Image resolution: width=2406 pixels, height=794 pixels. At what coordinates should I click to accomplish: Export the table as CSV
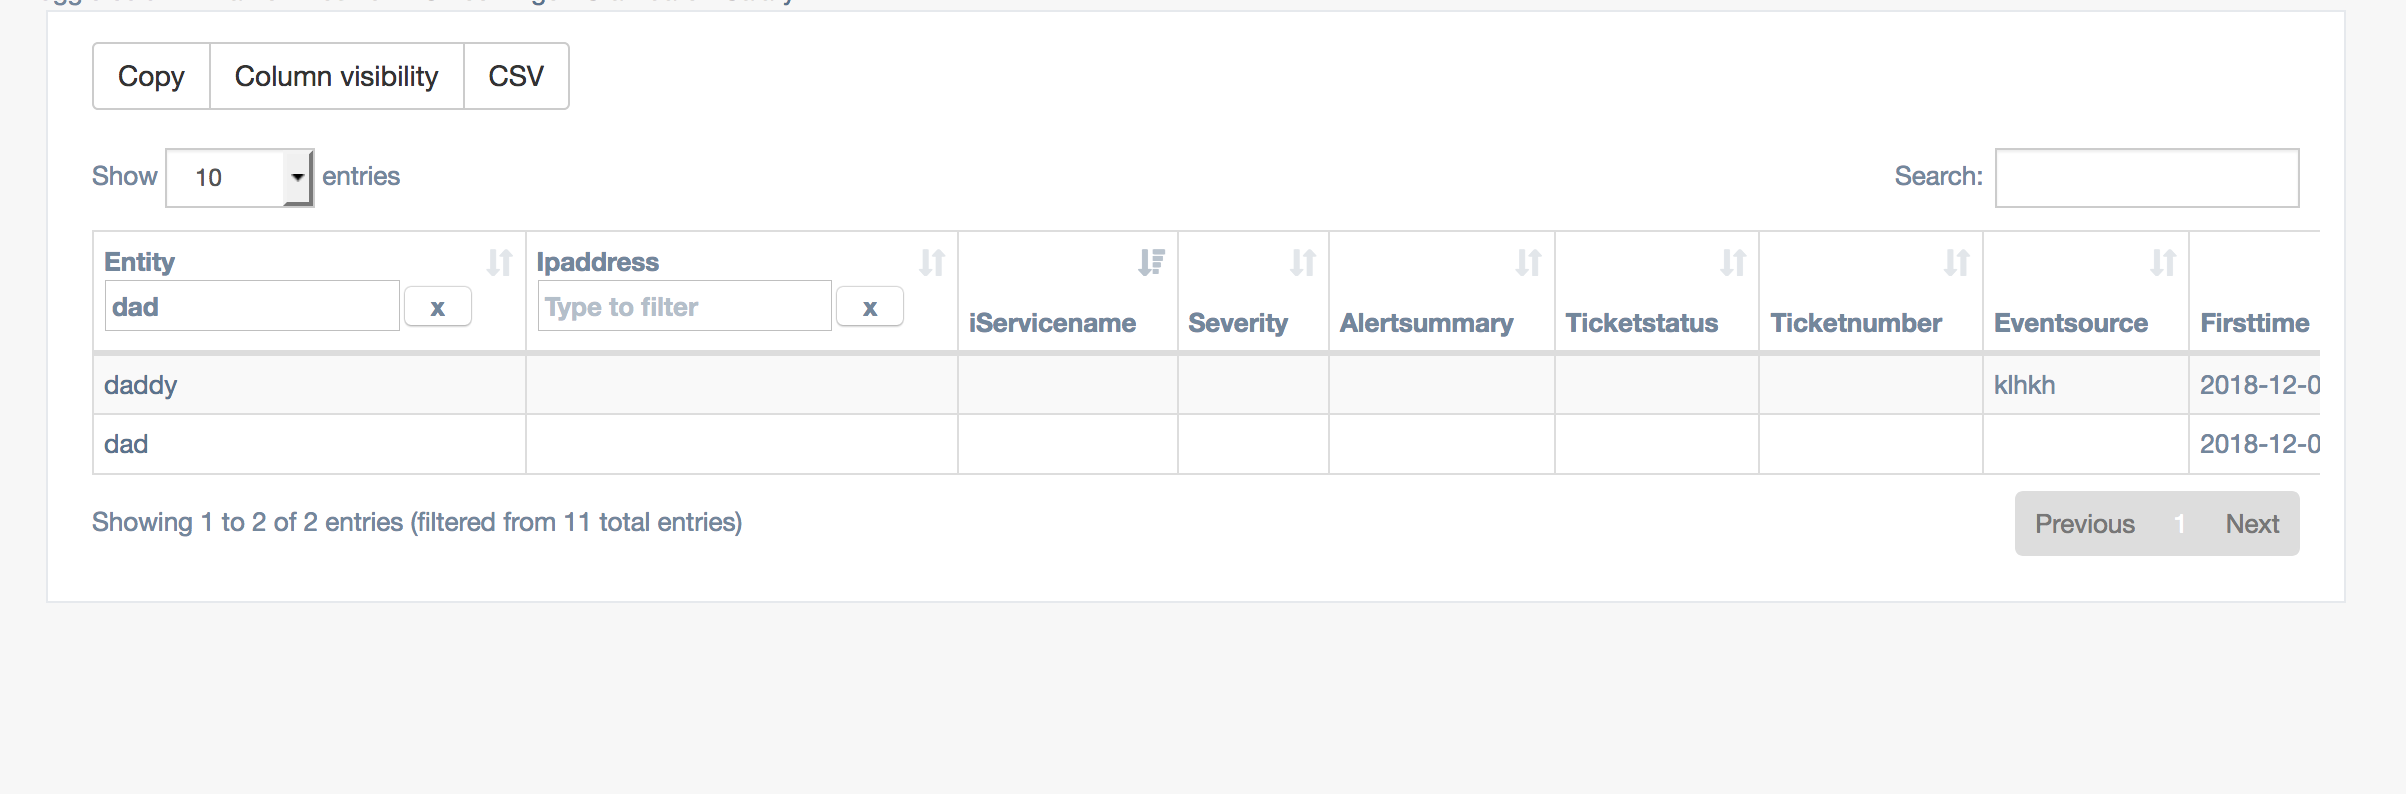pos(515,76)
